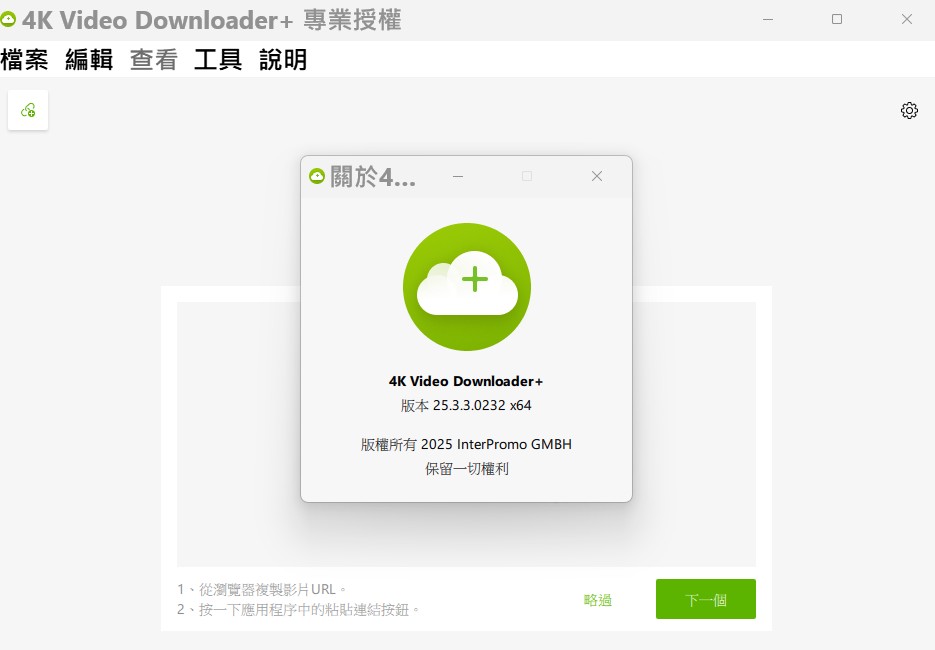This screenshot has width=935, height=650.
Task: Minimize the main 4K Video Downloader+ window
Action: [768, 19]
